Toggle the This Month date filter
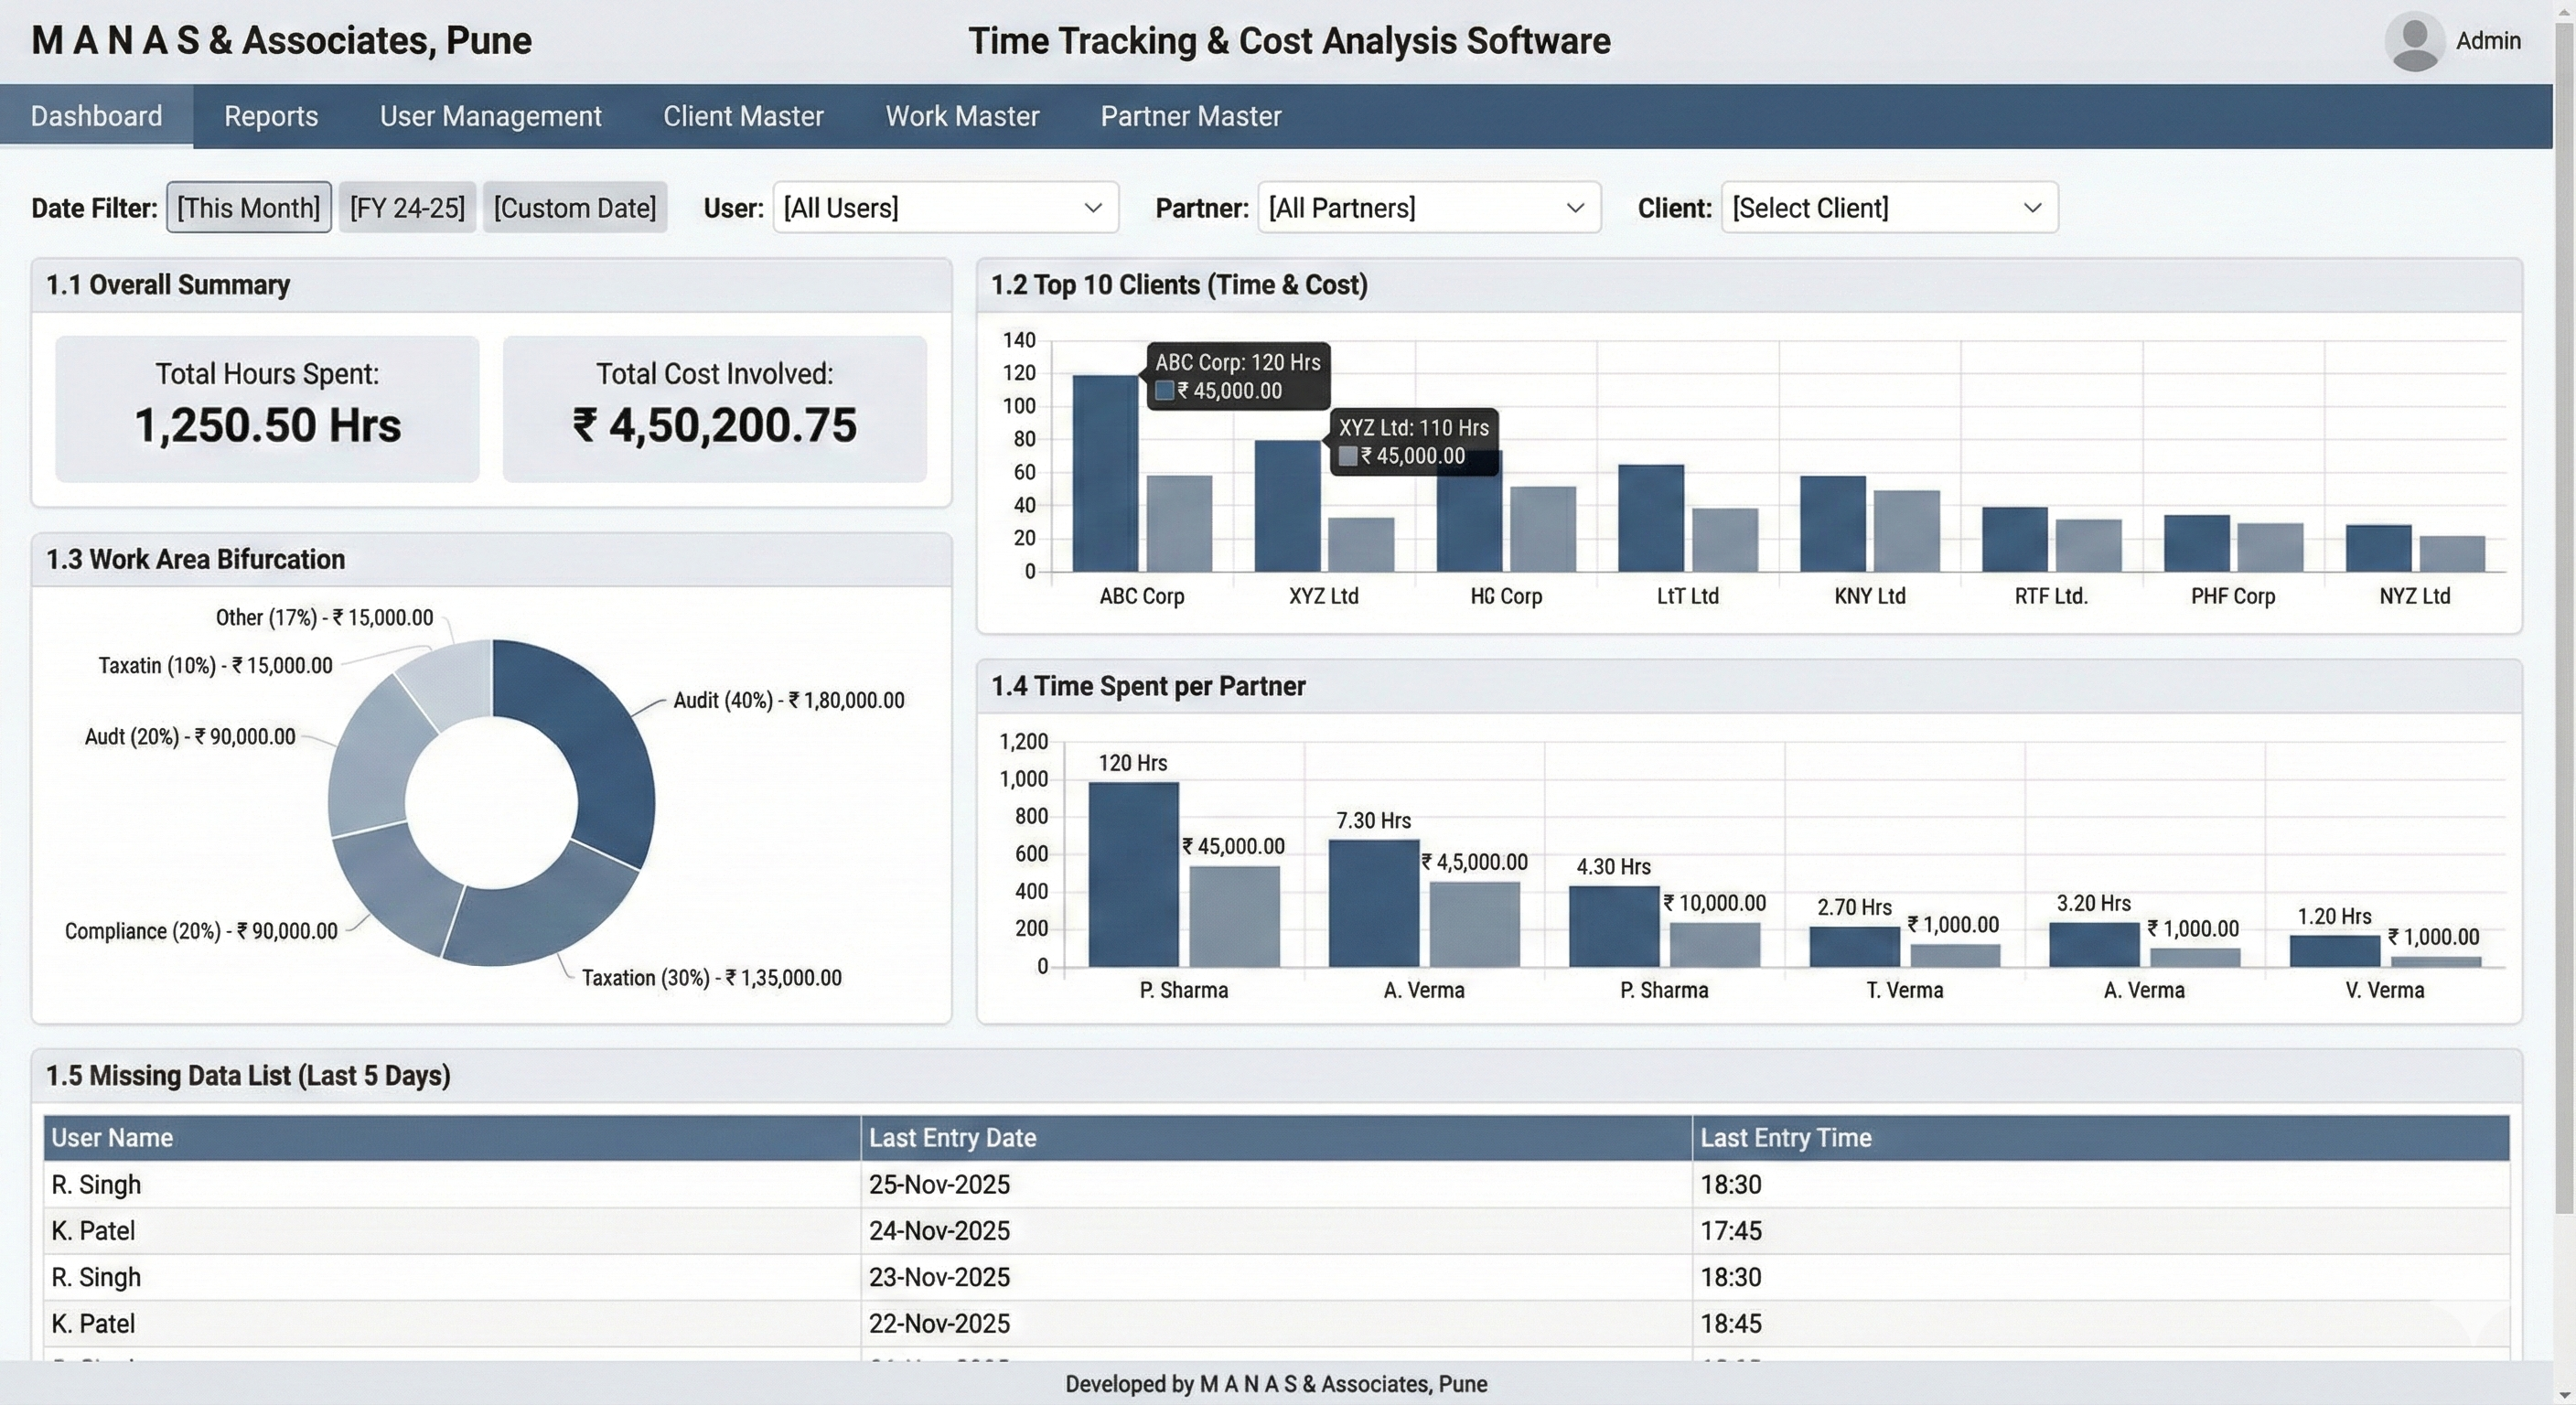Viewport: 2576px width, 1405px height. pyautogui.click(x=248, y=208)
